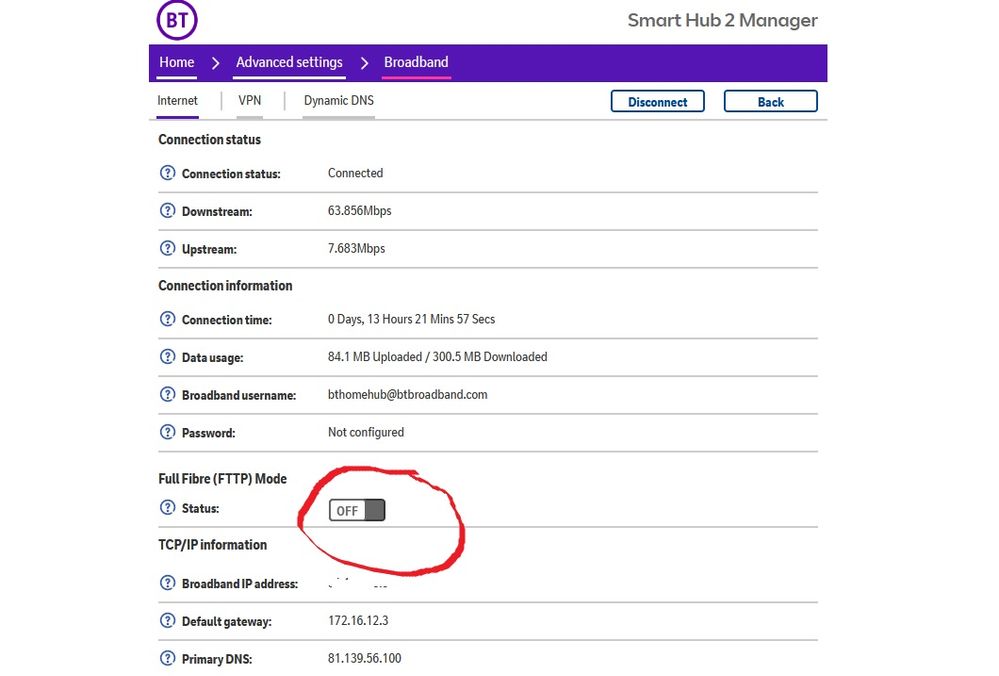Select the Internet tab
999x676 pixels.
pos(178,101)
